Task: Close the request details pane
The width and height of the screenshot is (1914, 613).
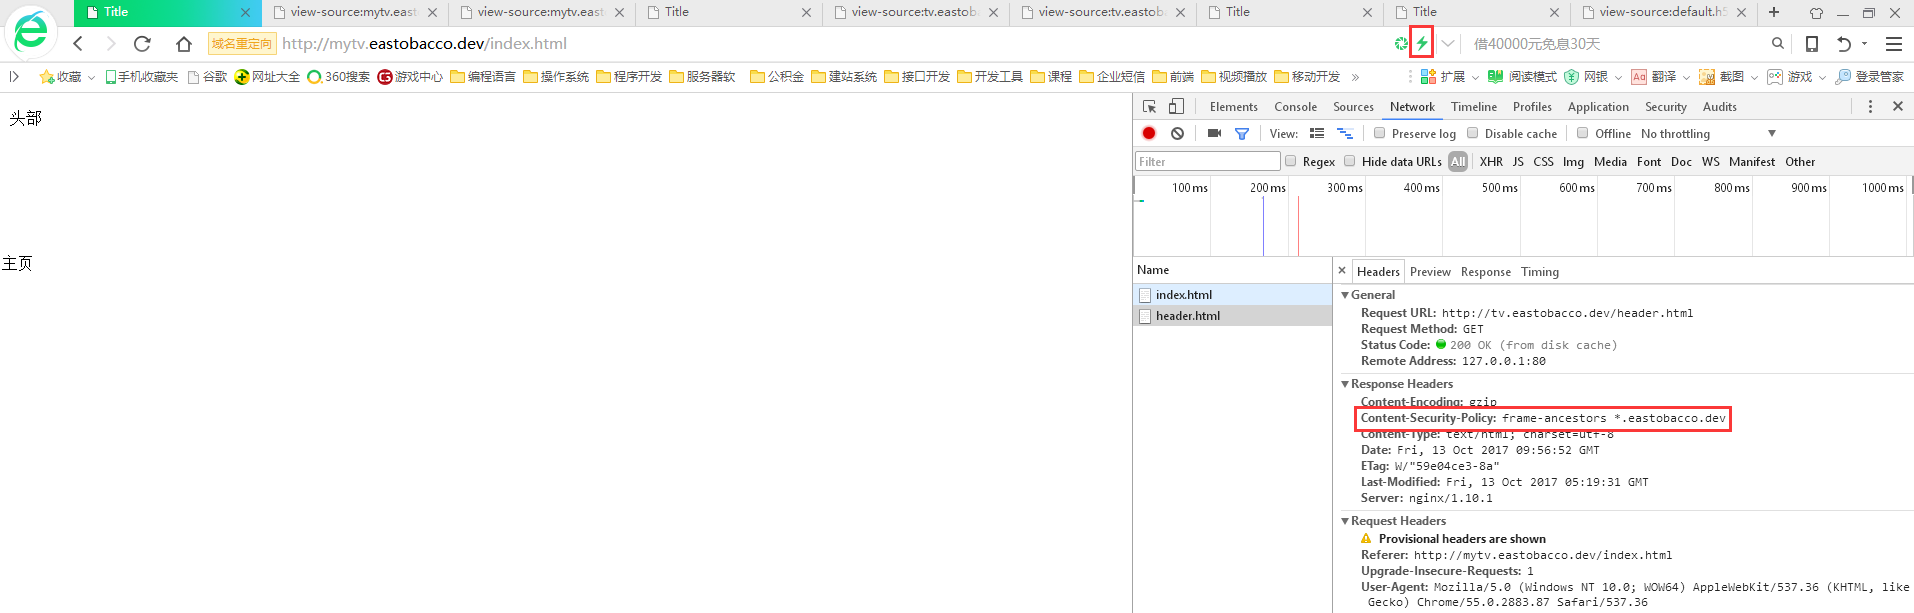Action: (x=1342, y=270)
